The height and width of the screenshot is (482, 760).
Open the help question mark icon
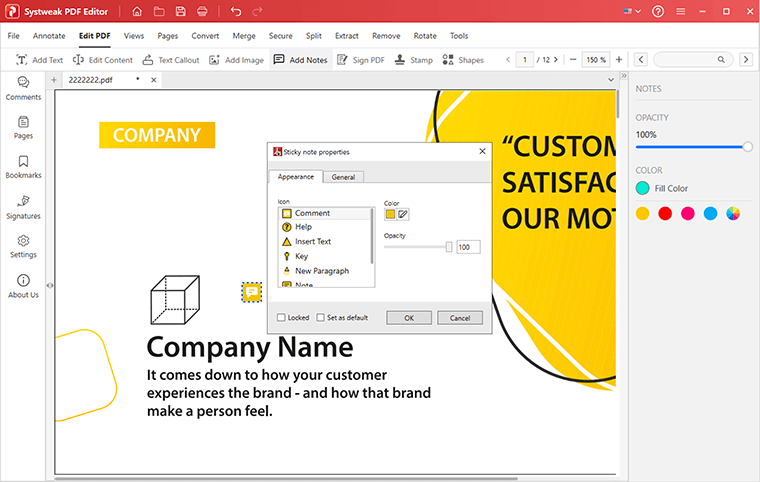tap(658, 11)
